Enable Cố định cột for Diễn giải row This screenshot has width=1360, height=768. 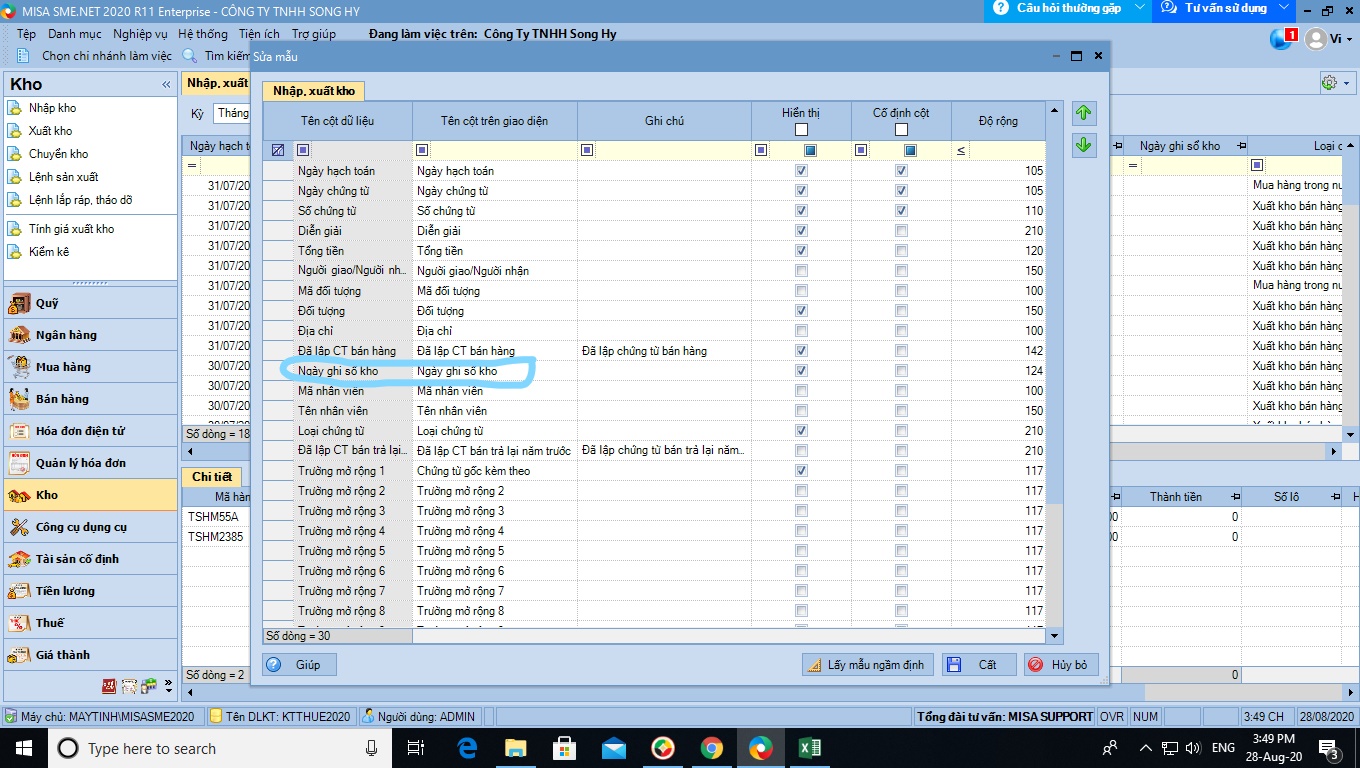[901, 231]
